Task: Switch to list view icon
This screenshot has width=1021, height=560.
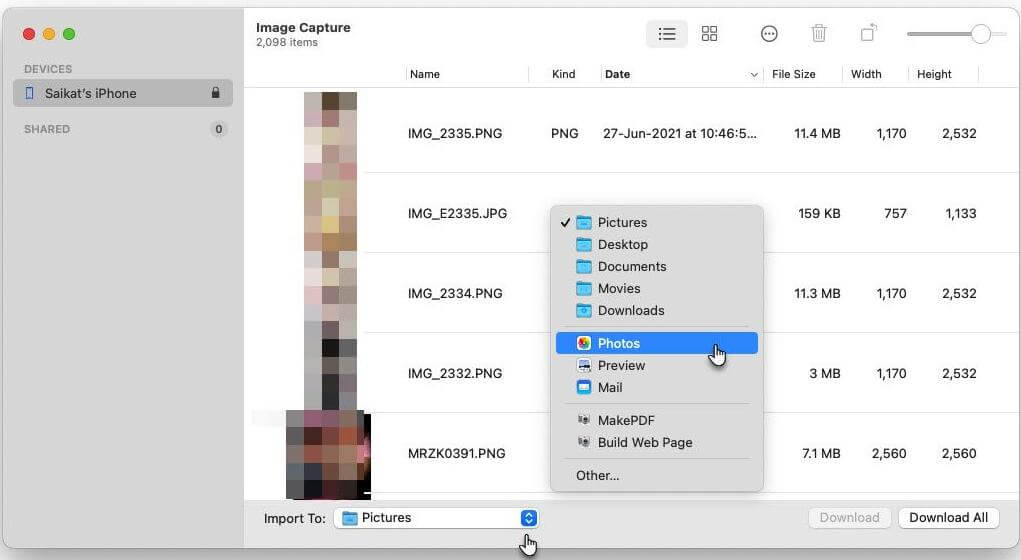Action: point(666,34)
